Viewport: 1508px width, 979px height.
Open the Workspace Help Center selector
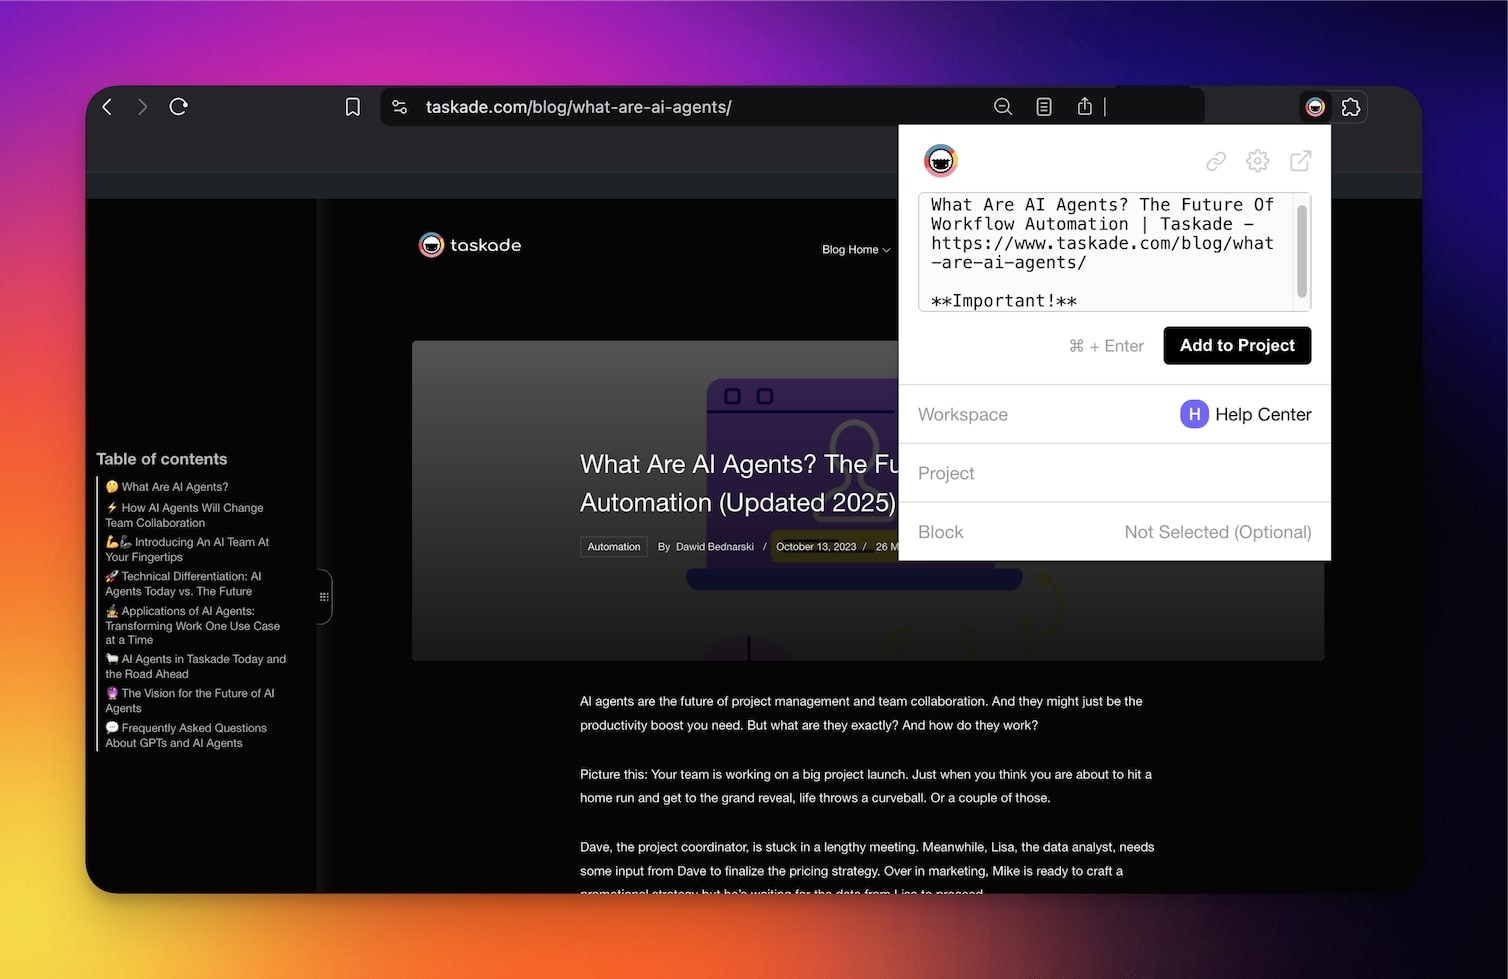[1245, 414]
